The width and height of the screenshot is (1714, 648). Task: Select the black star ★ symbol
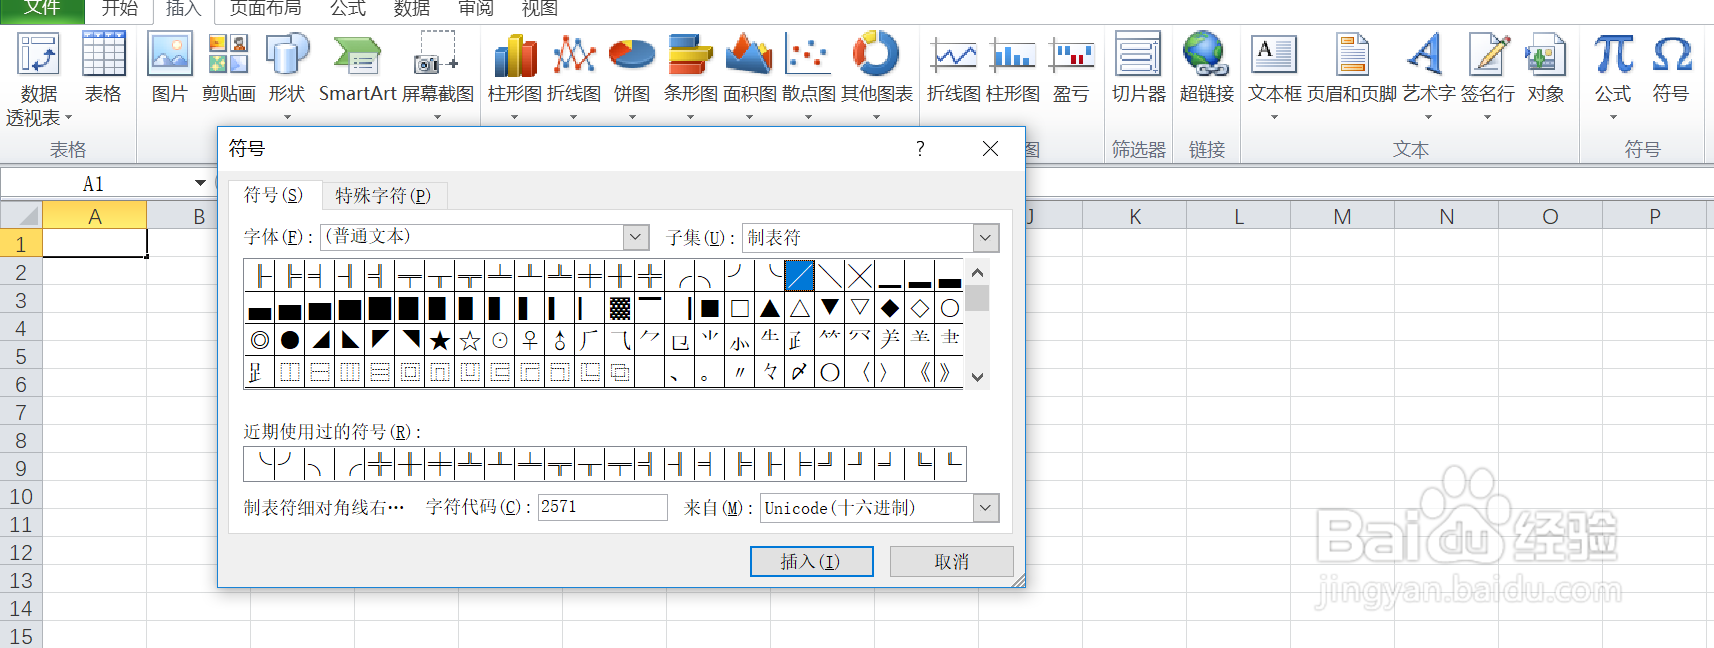tap(440, 341)
